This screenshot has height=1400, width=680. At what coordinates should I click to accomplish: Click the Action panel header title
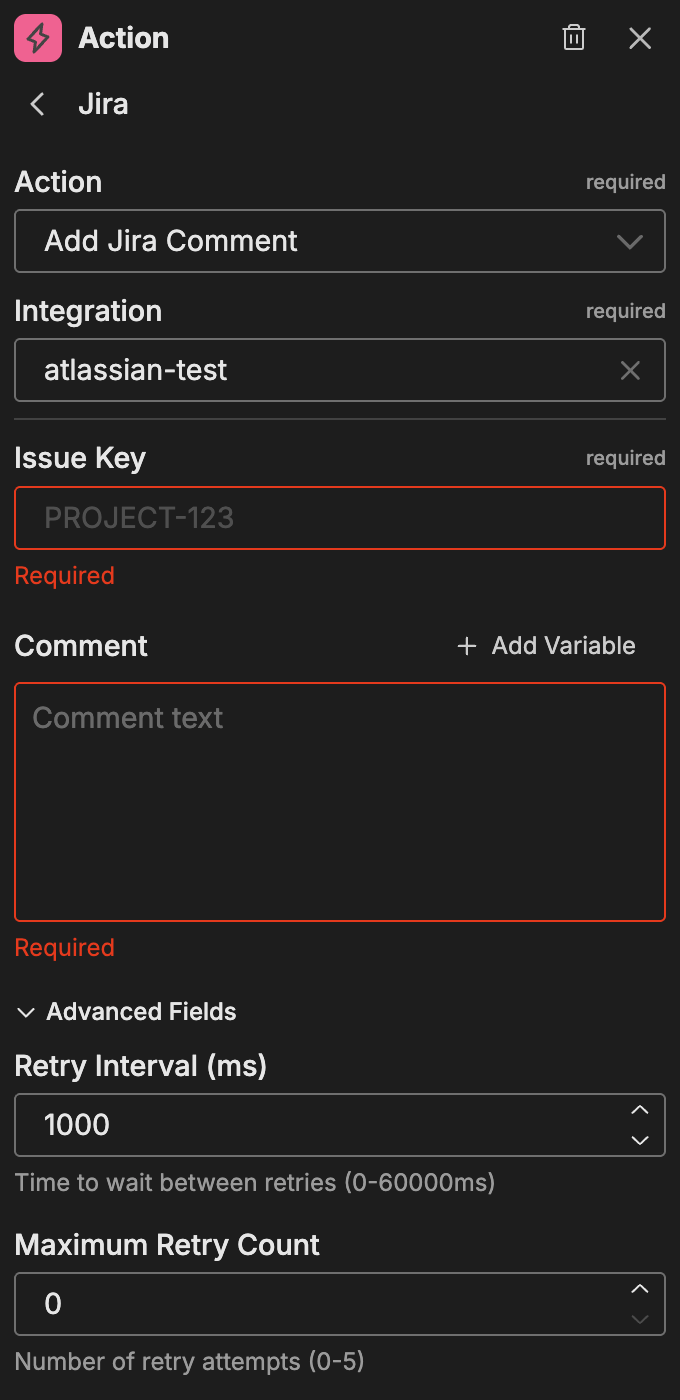123,37
